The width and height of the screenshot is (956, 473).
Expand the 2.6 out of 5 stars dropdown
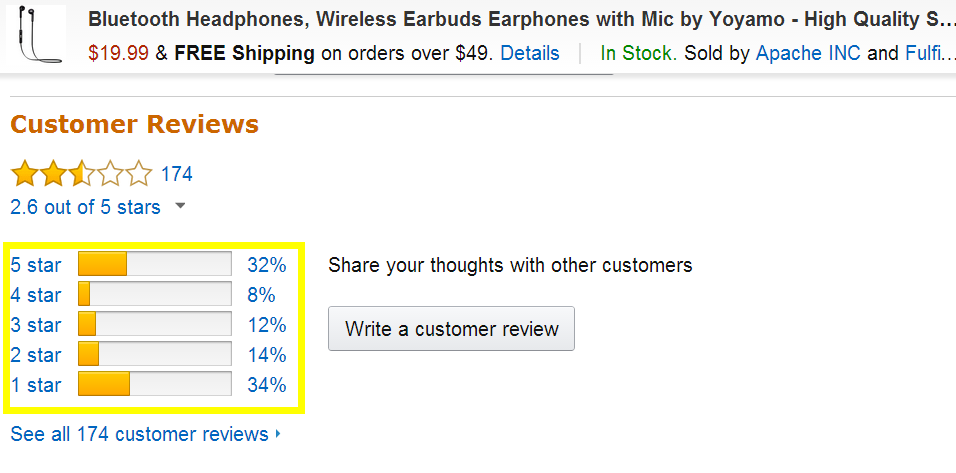point(85,207)
